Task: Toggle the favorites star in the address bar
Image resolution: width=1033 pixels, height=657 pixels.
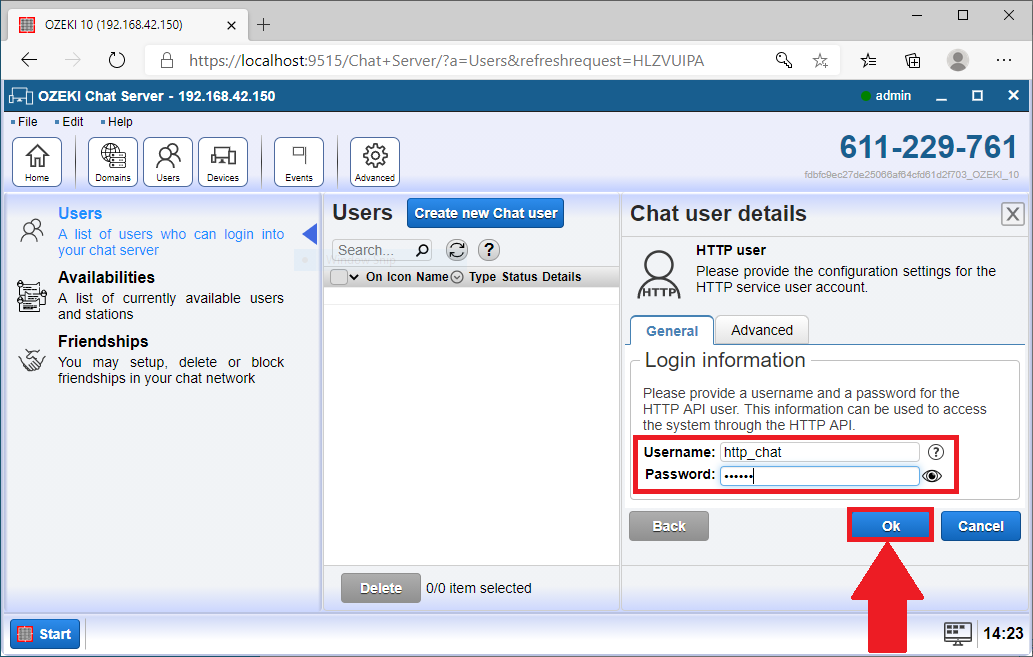Action: point(820,60)
